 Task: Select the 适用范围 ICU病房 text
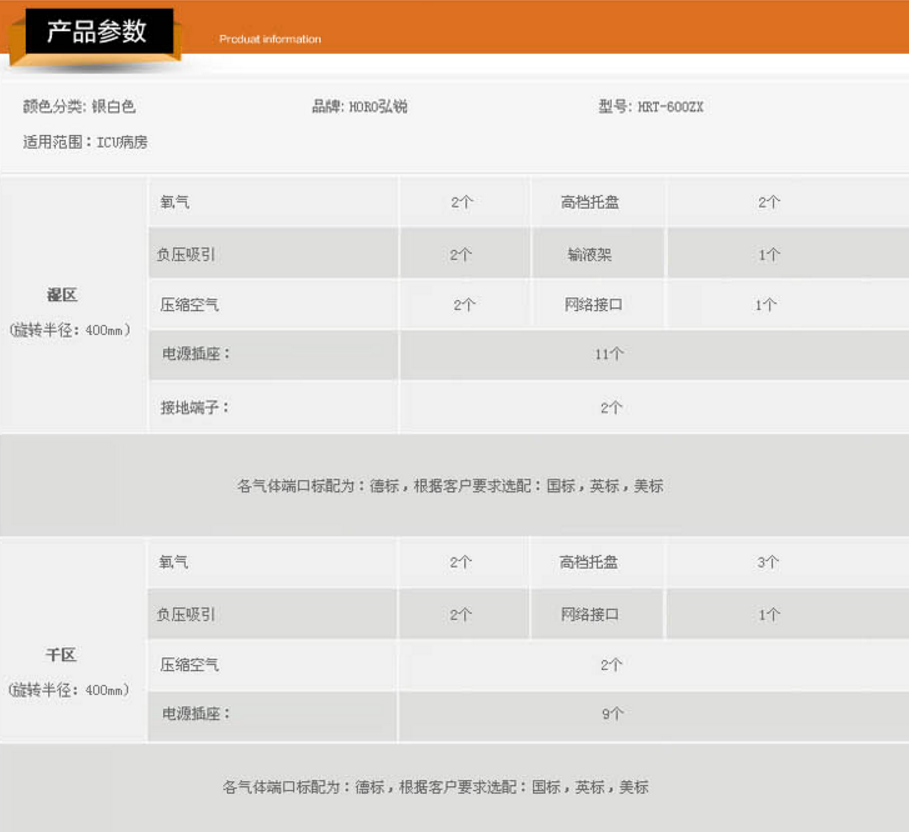pyautogui.click(x=85, y=142)
